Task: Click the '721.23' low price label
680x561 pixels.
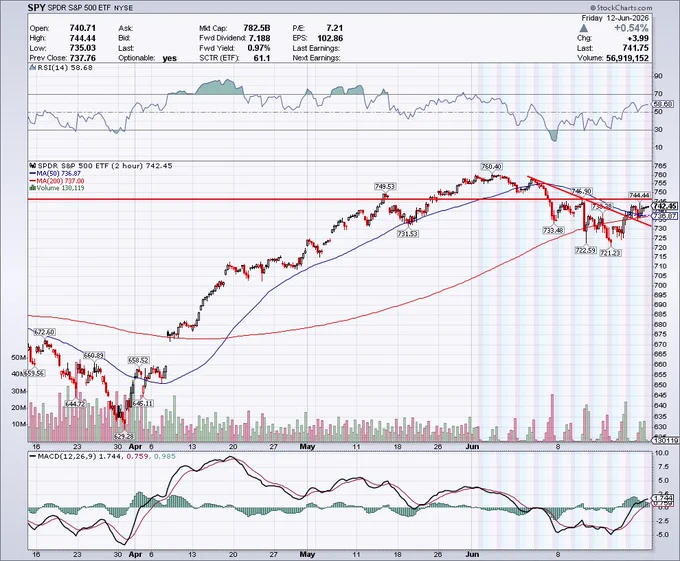Action: 610,253
